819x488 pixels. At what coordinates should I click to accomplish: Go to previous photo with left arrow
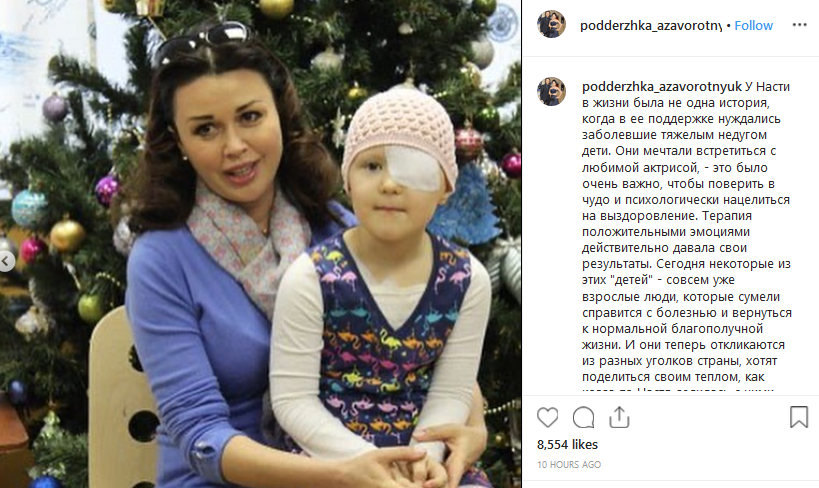click(x=6, y=261)
